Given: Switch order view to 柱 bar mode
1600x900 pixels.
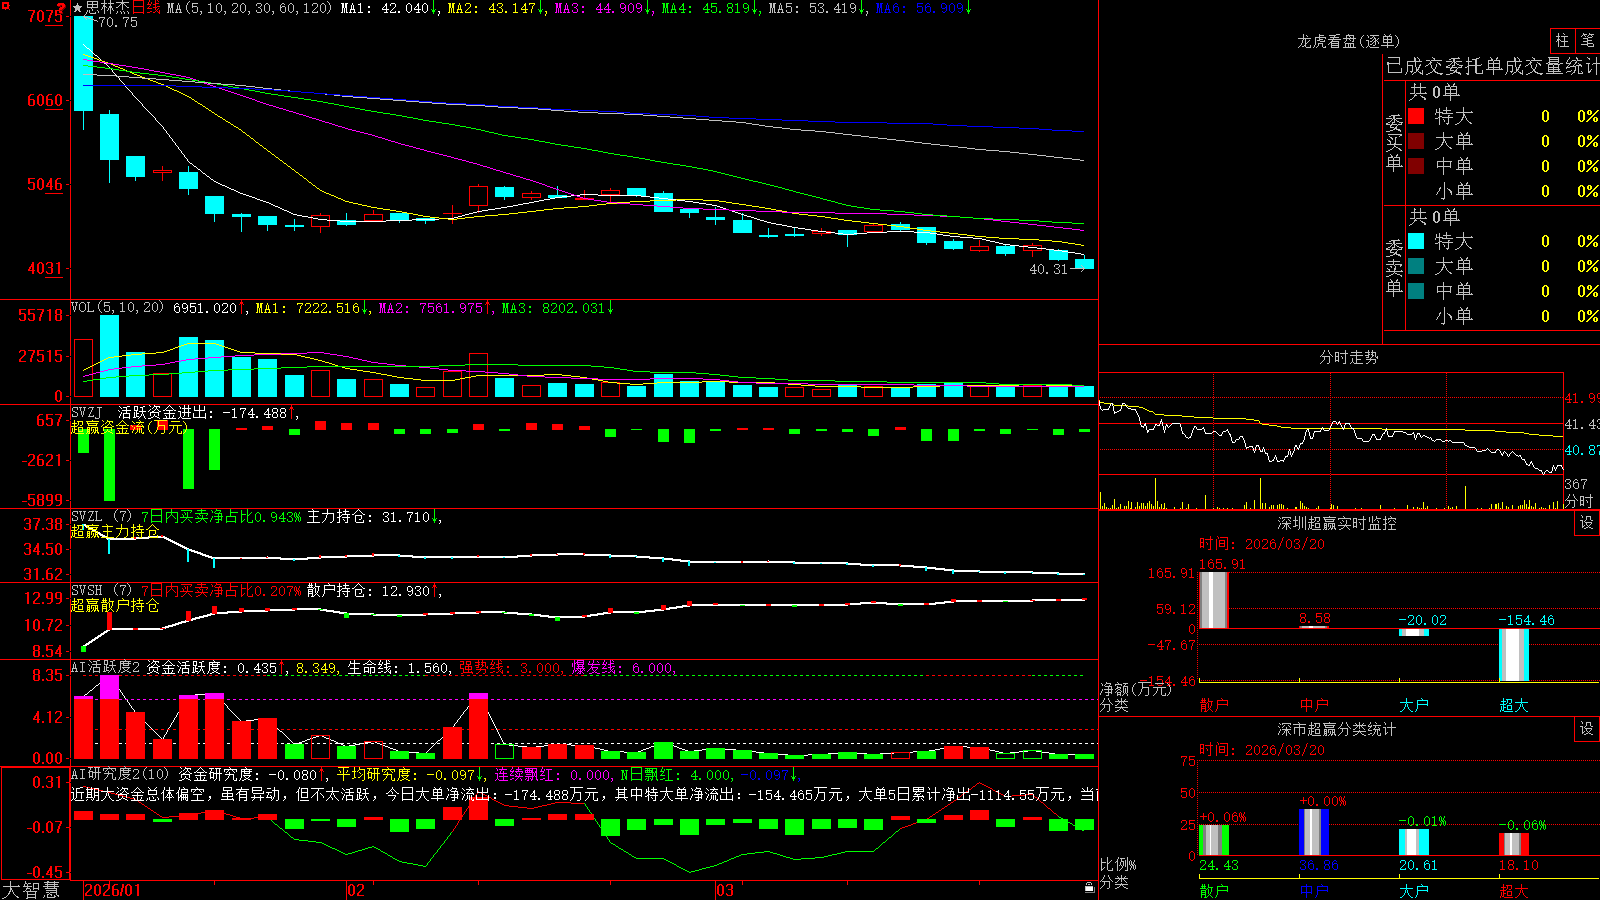Looking at the screenshot, I should (x=1562, y=40).
